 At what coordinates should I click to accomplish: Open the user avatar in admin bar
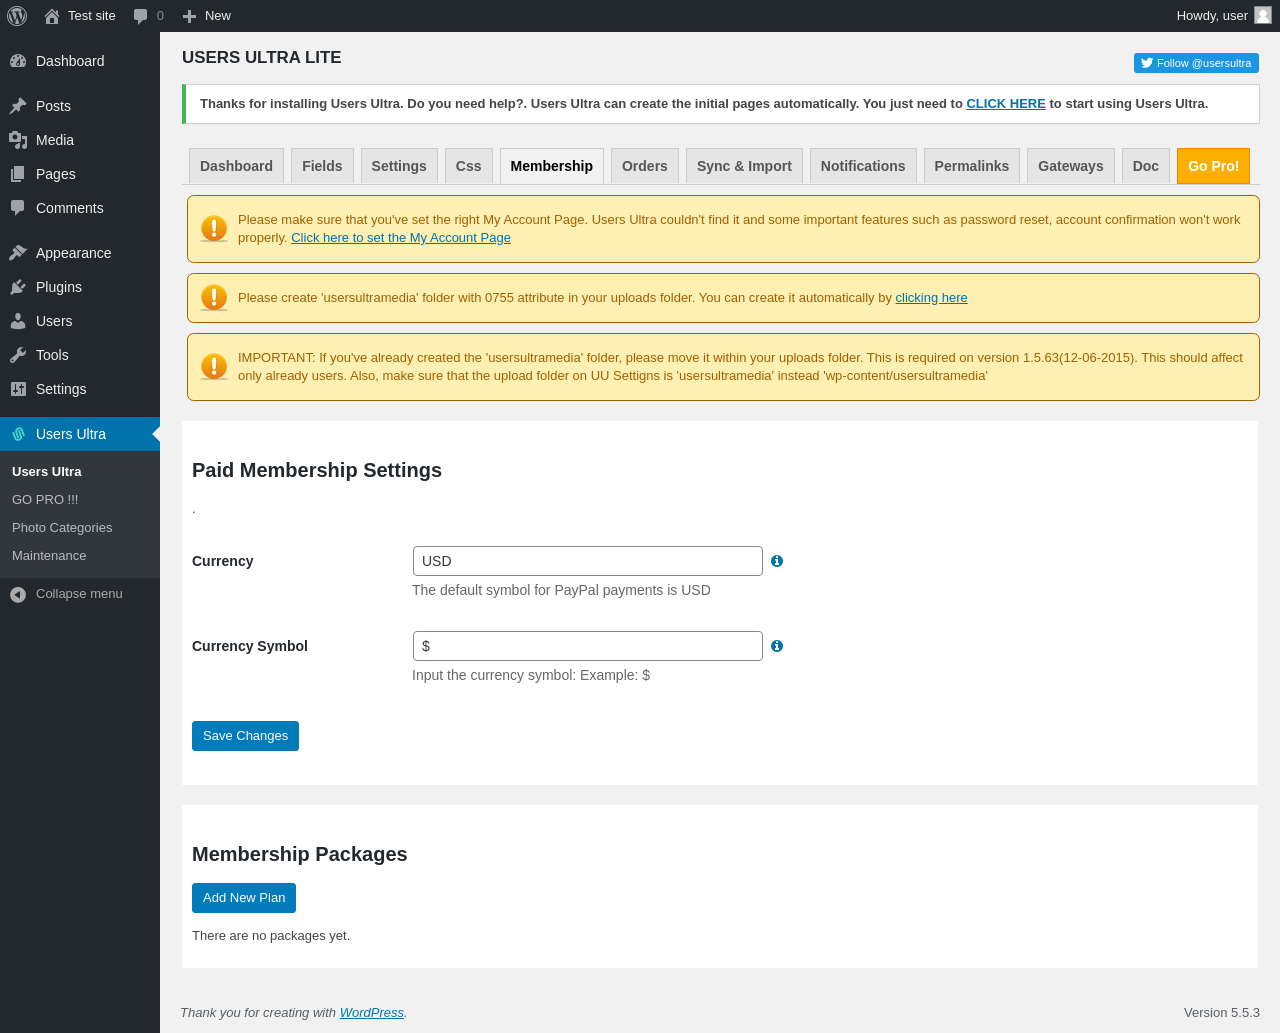pyautogui.click(x=1263, y=15)
